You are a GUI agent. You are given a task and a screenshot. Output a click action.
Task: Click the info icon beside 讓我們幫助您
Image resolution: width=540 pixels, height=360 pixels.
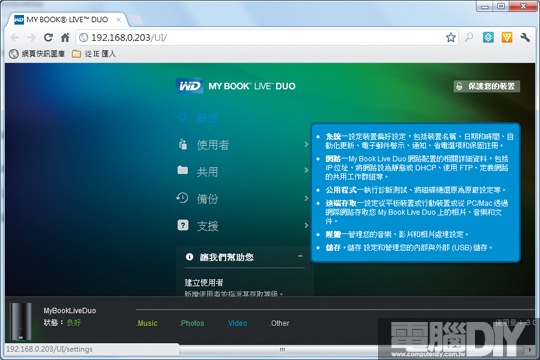189,257
